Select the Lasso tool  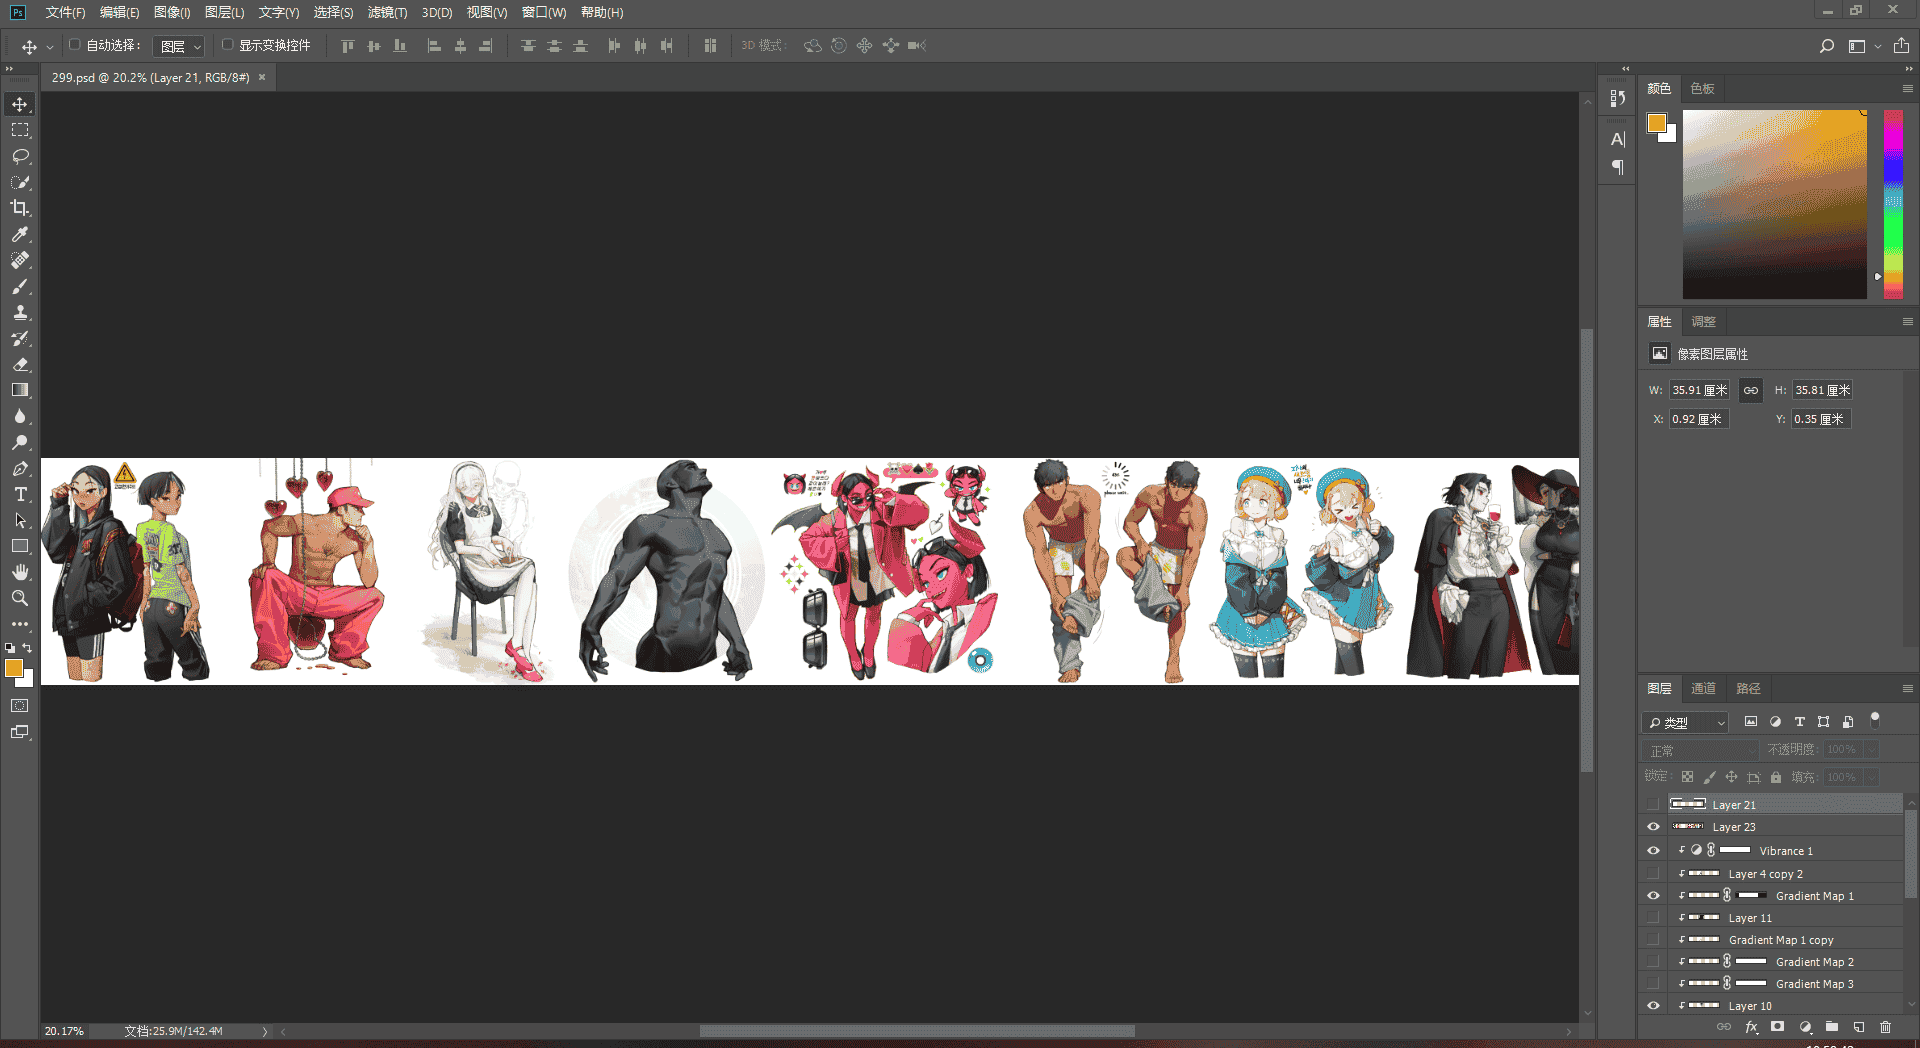20,157
